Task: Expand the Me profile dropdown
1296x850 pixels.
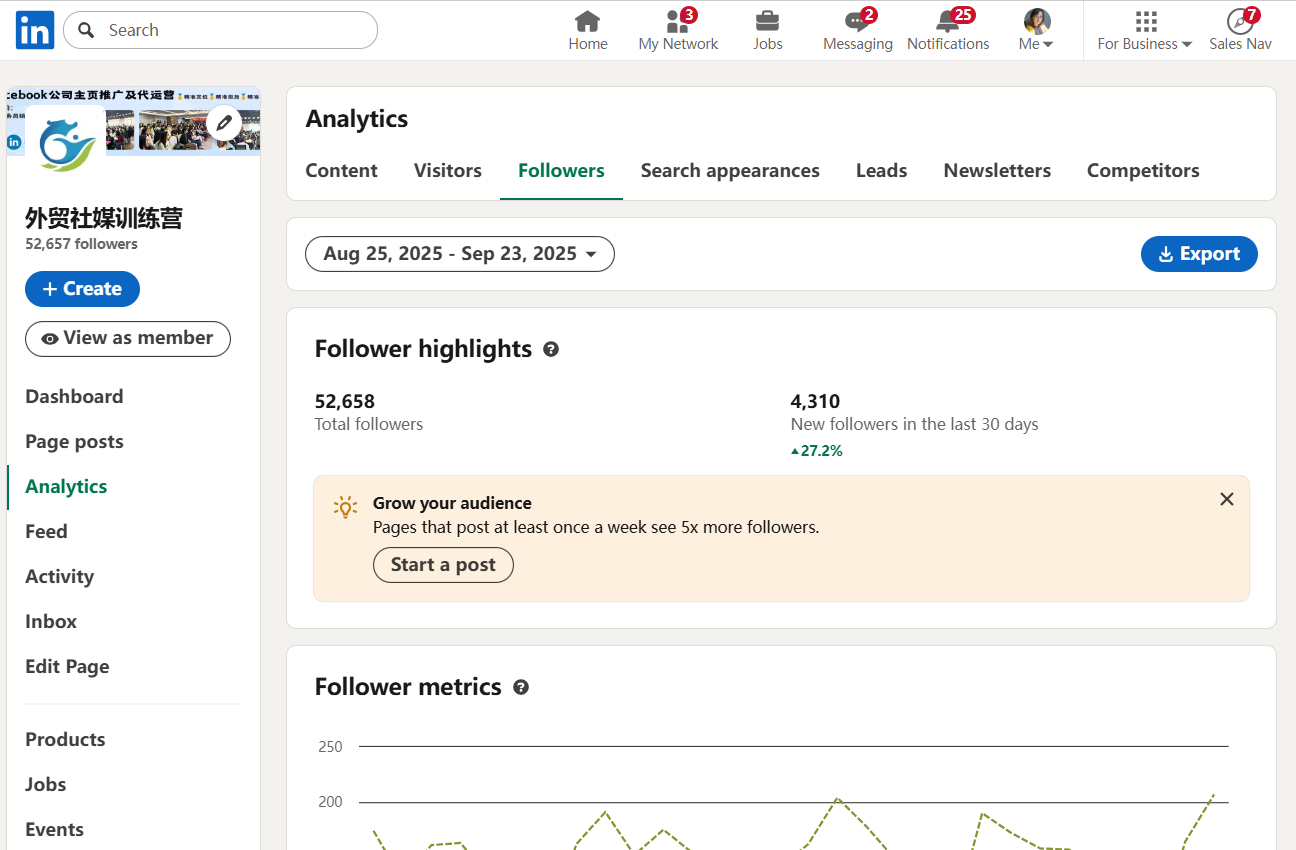Action: 1037,30
